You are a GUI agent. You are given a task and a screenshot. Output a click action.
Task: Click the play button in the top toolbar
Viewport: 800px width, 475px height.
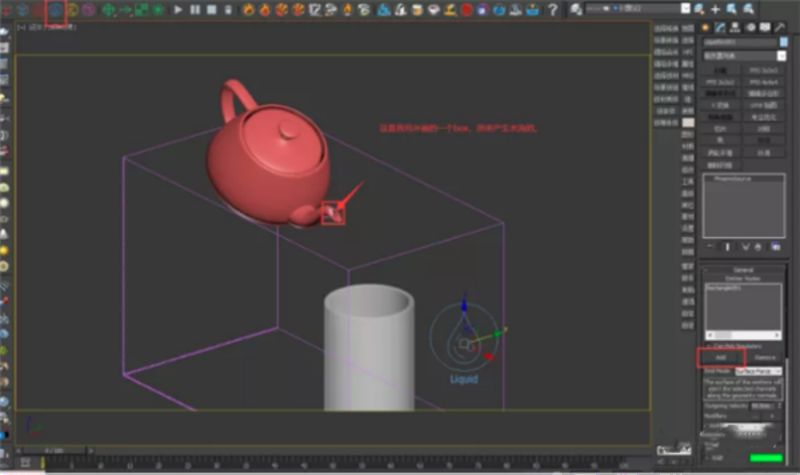pos(178,10)
